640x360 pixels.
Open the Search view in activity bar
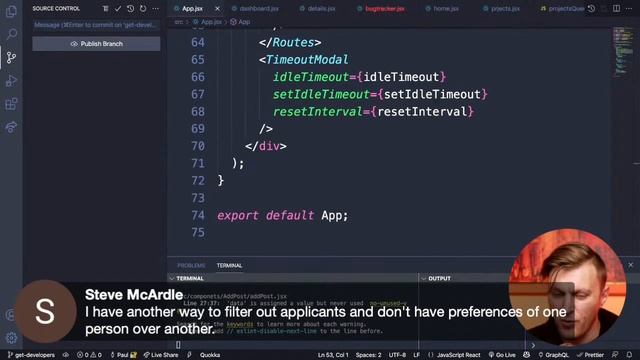pos(11,34)
